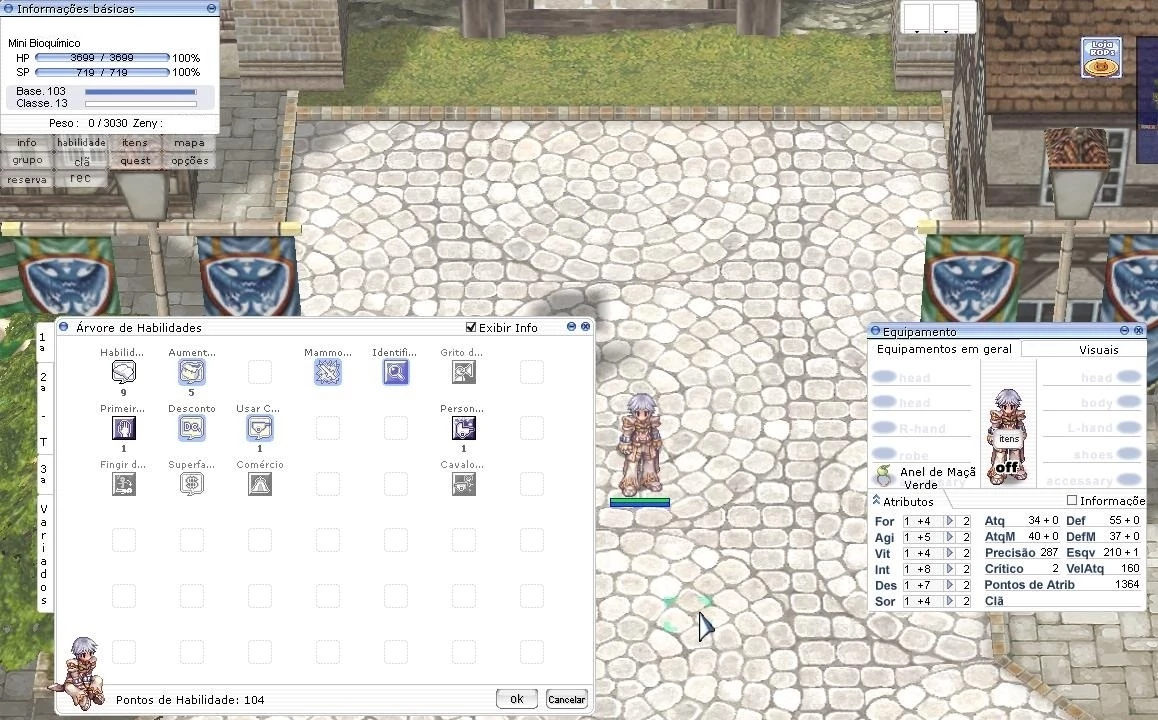Select the Equipamentos em geral tab

pos(944,349)
